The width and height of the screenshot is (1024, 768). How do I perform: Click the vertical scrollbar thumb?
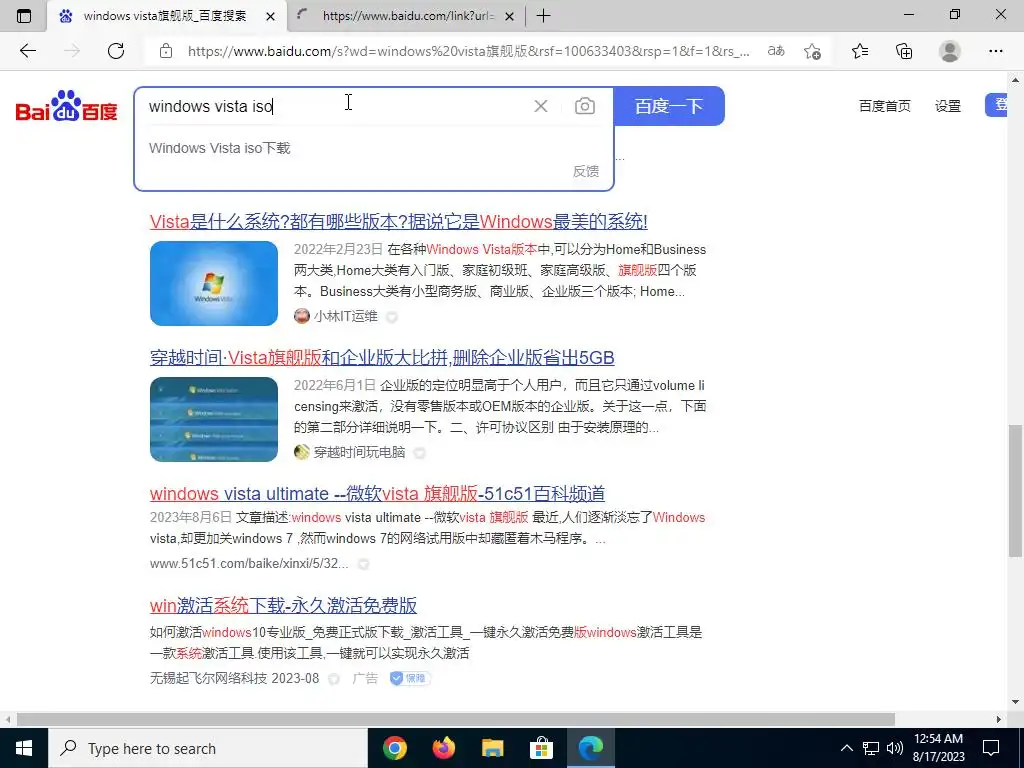pos(1015,490)
